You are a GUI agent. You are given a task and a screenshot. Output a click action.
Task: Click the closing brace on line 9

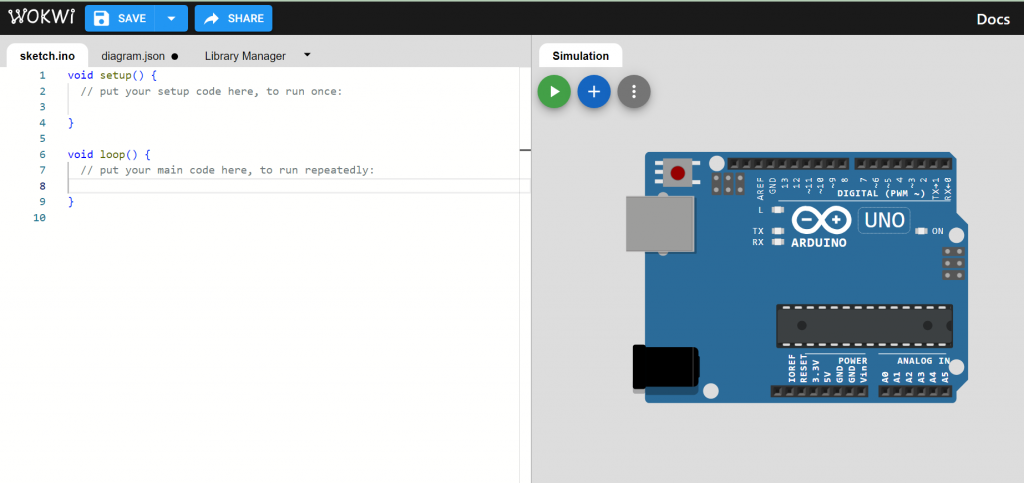point(71,202)
